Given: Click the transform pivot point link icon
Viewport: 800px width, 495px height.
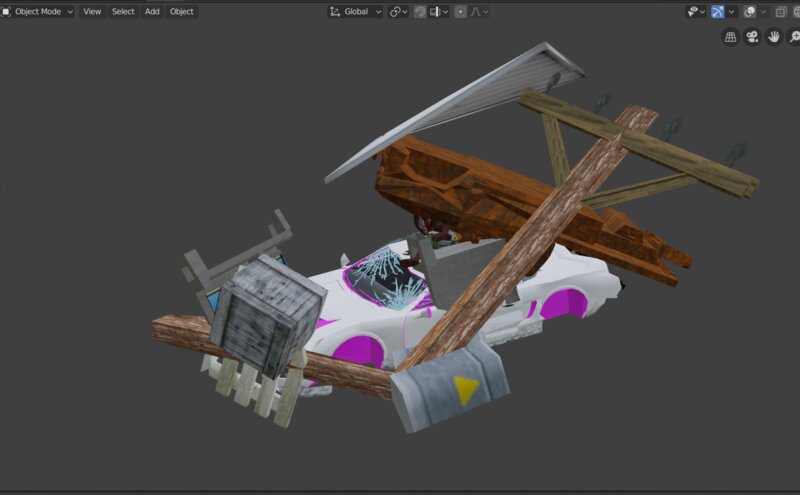Looking at the screenshot, I should [x=395, y=12].
